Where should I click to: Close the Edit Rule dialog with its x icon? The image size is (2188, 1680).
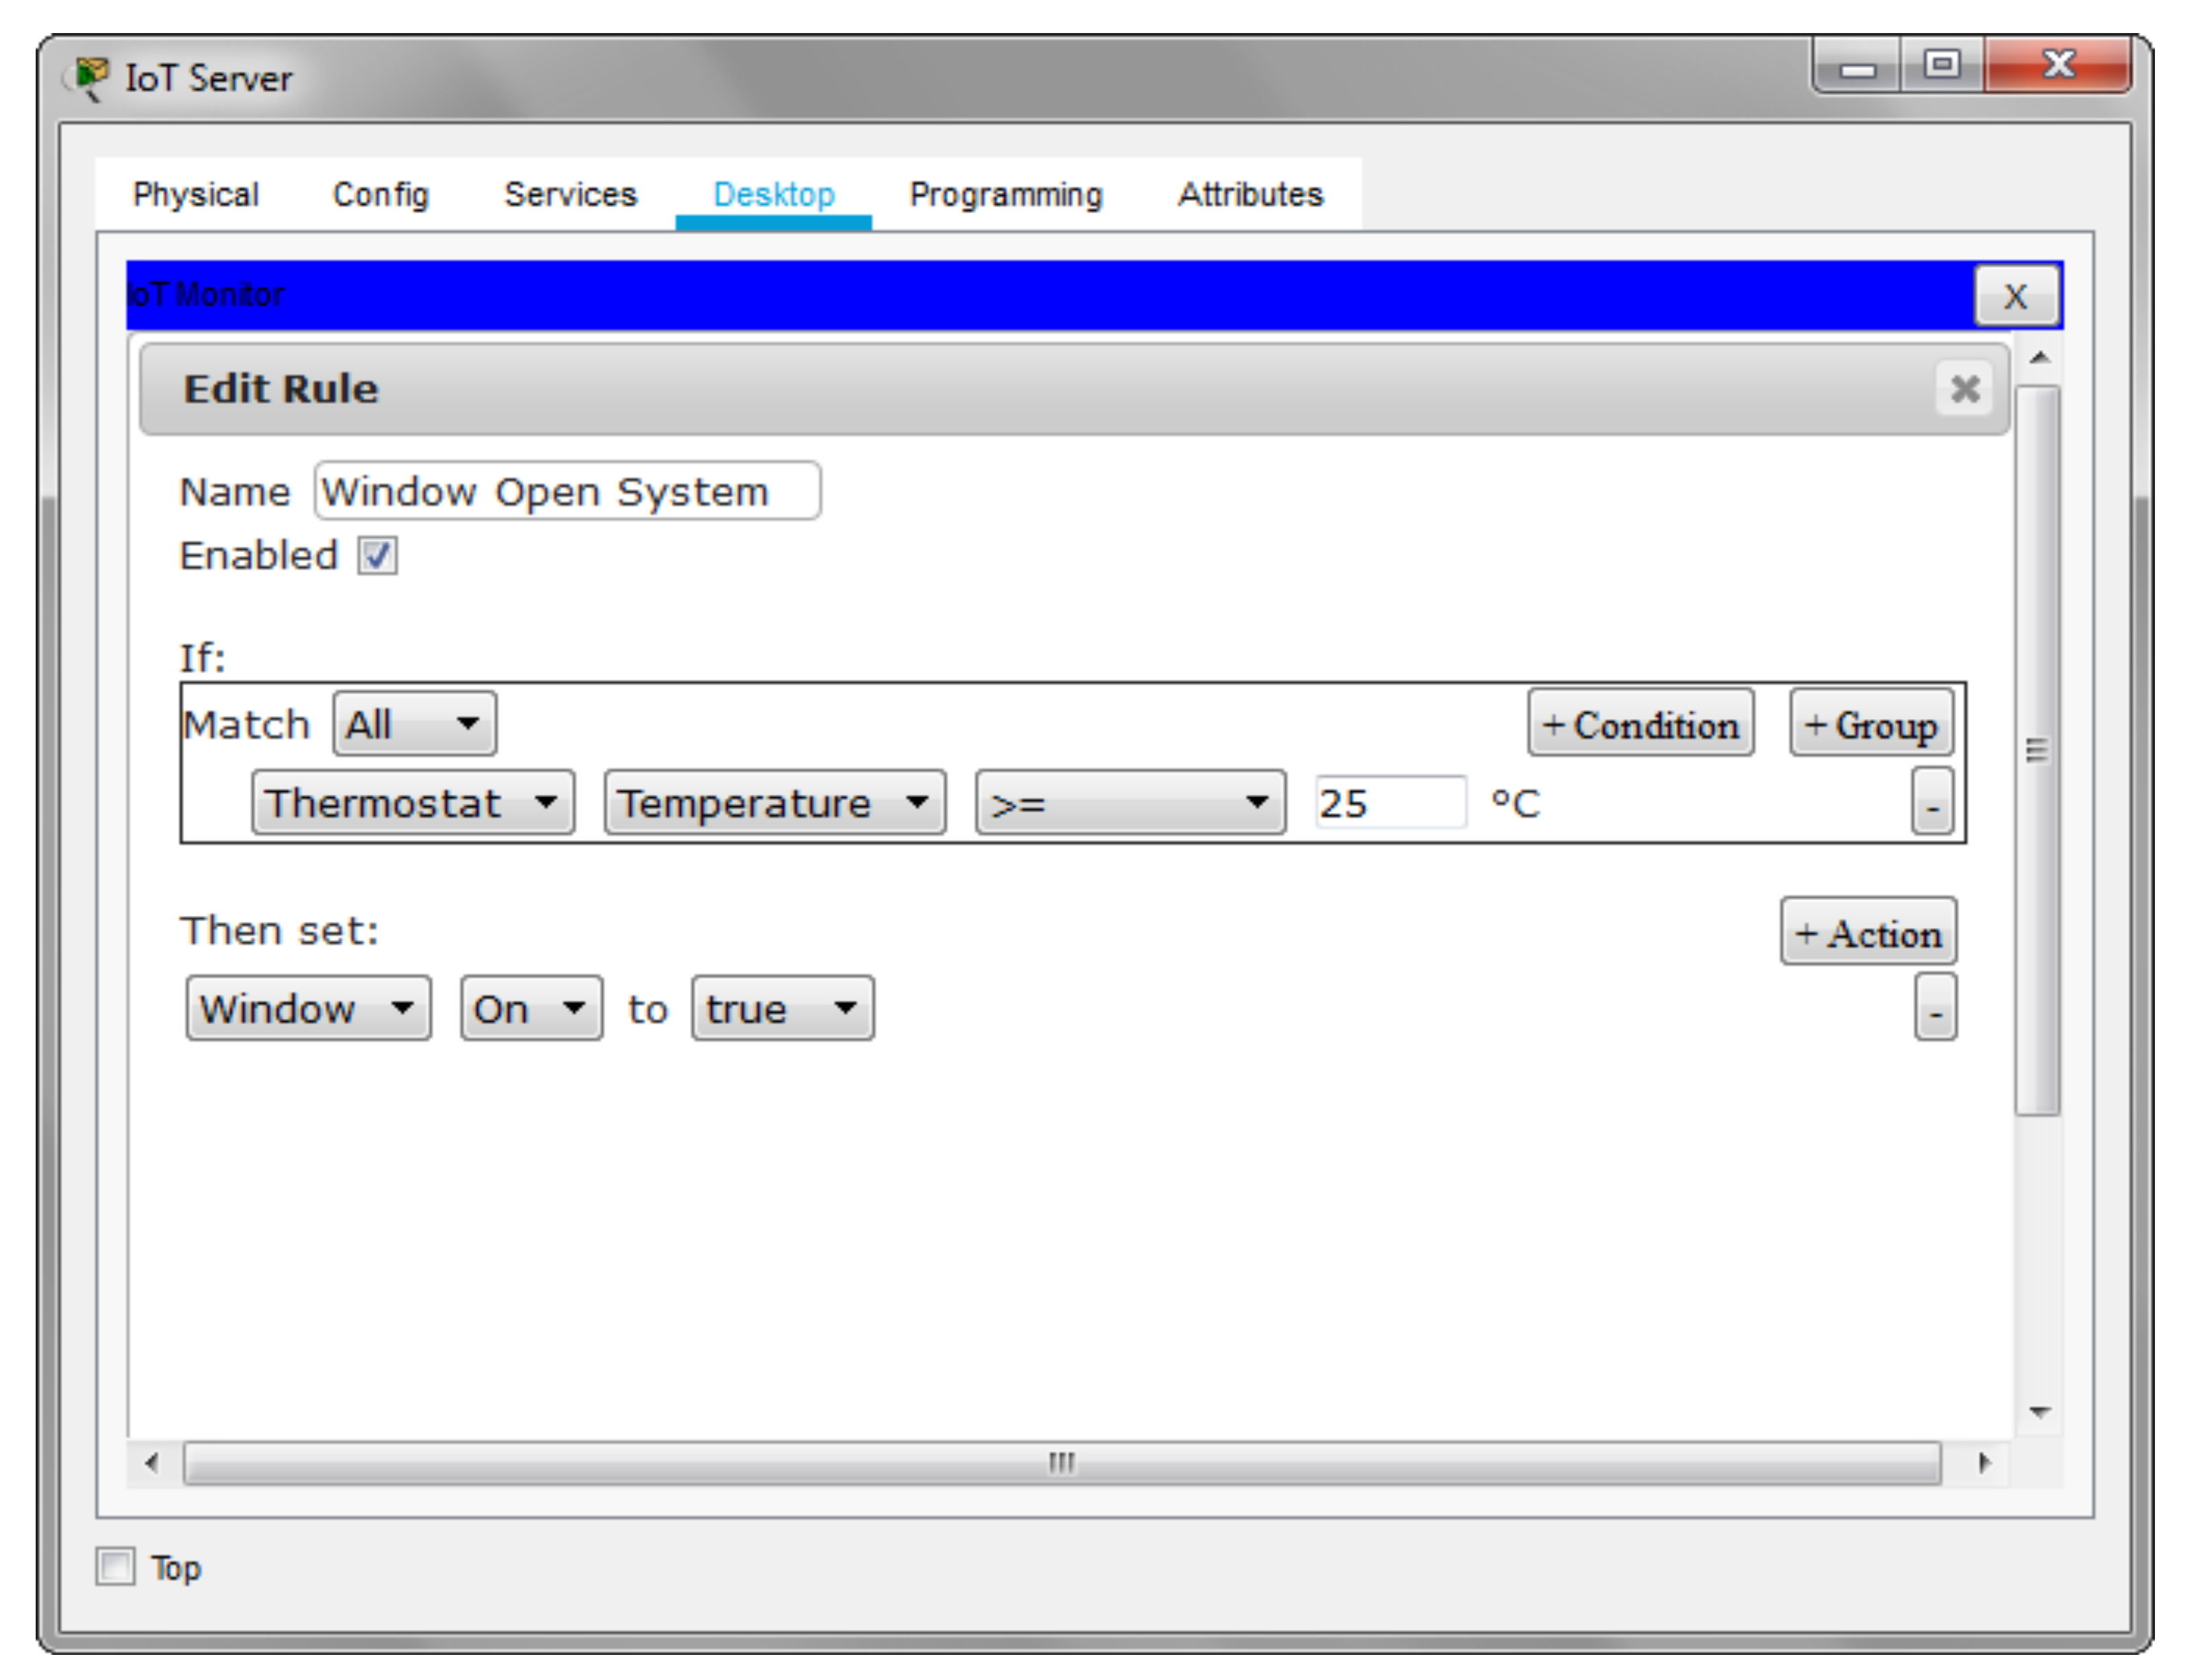tap(1964, 389)
